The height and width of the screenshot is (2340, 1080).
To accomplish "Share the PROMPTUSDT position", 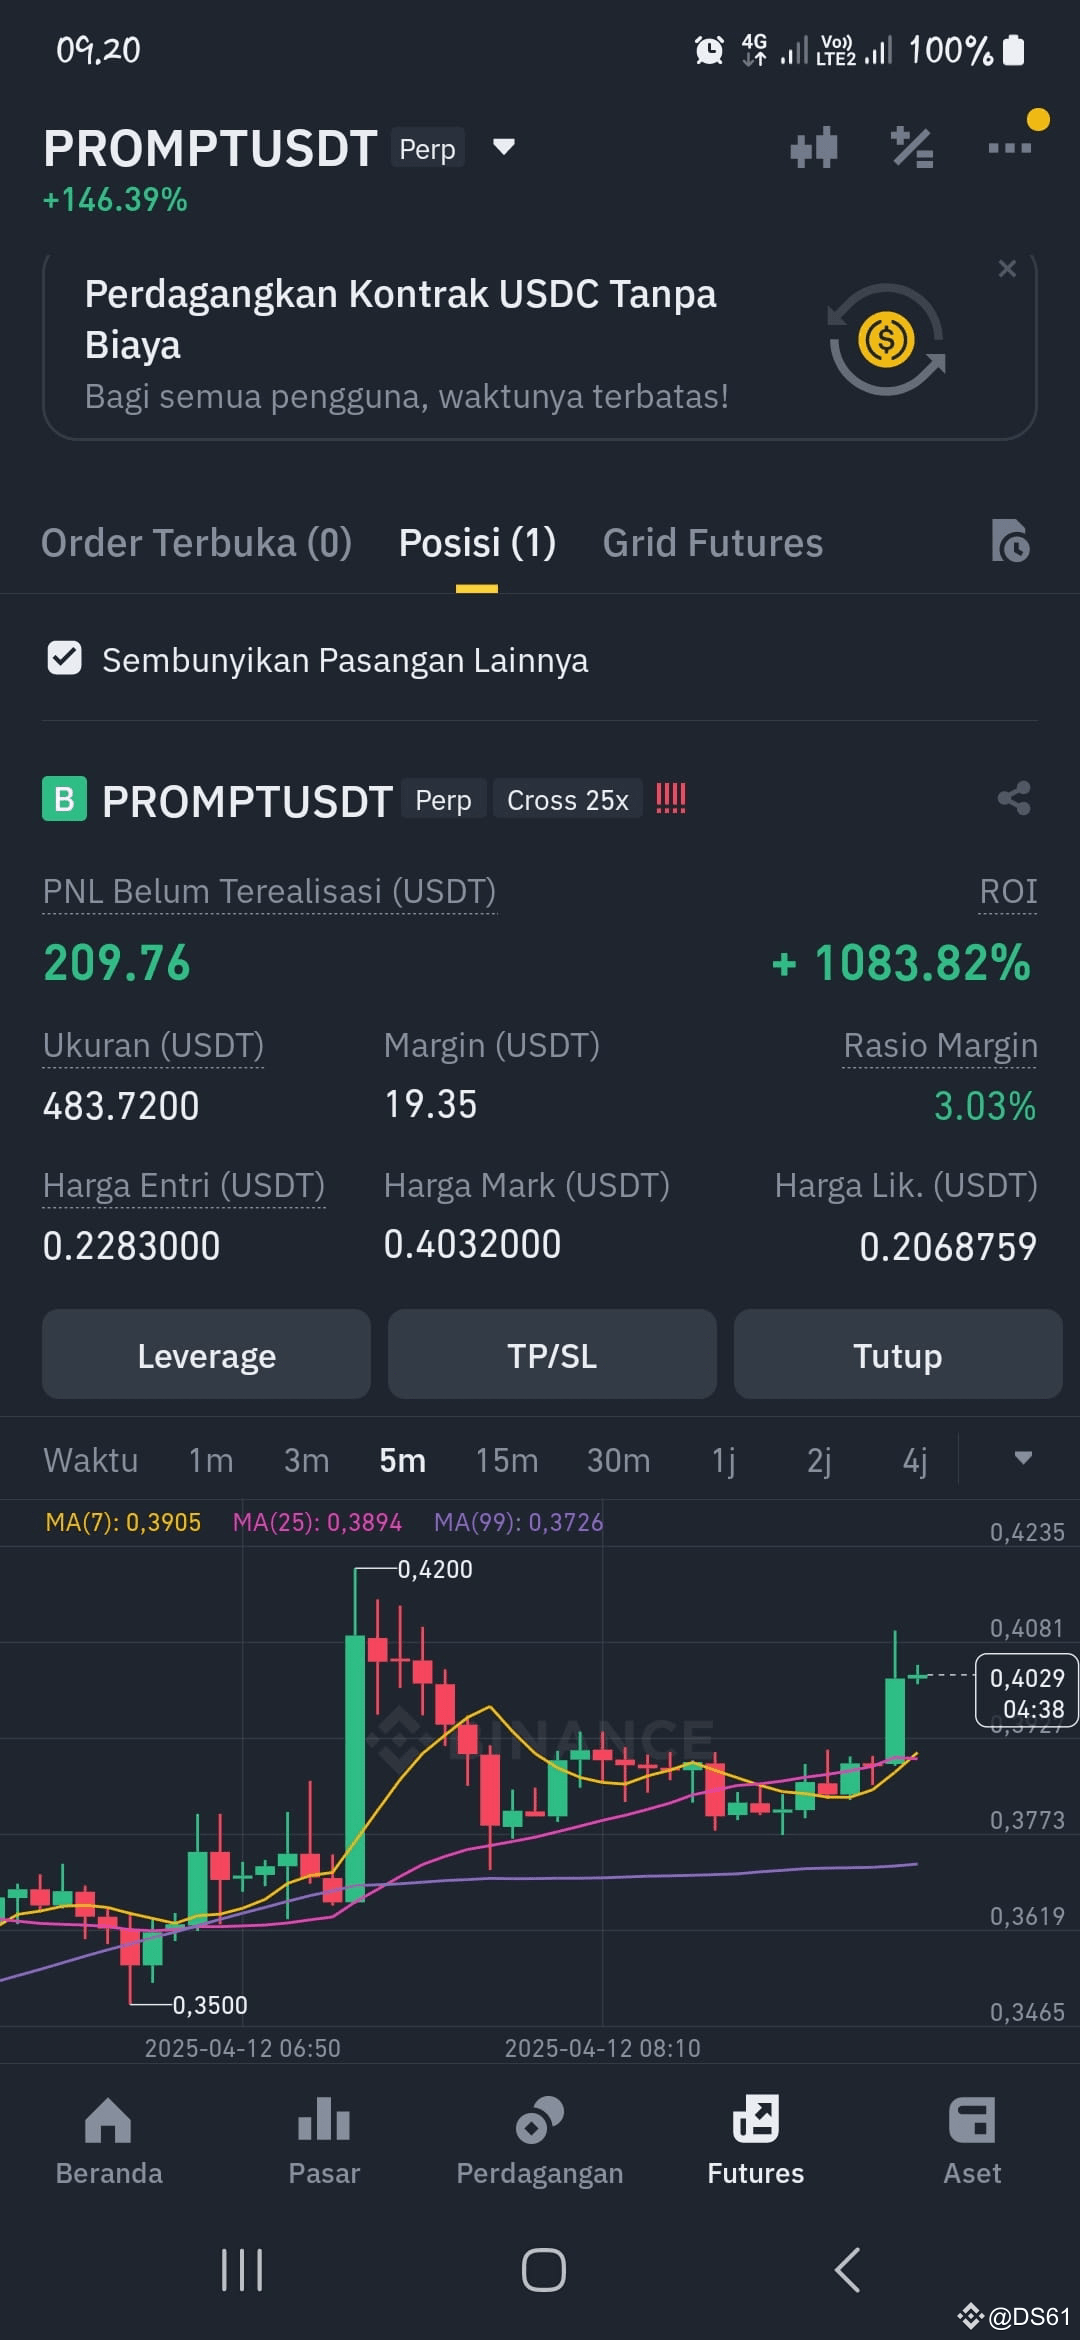I will click(1014, 798).
